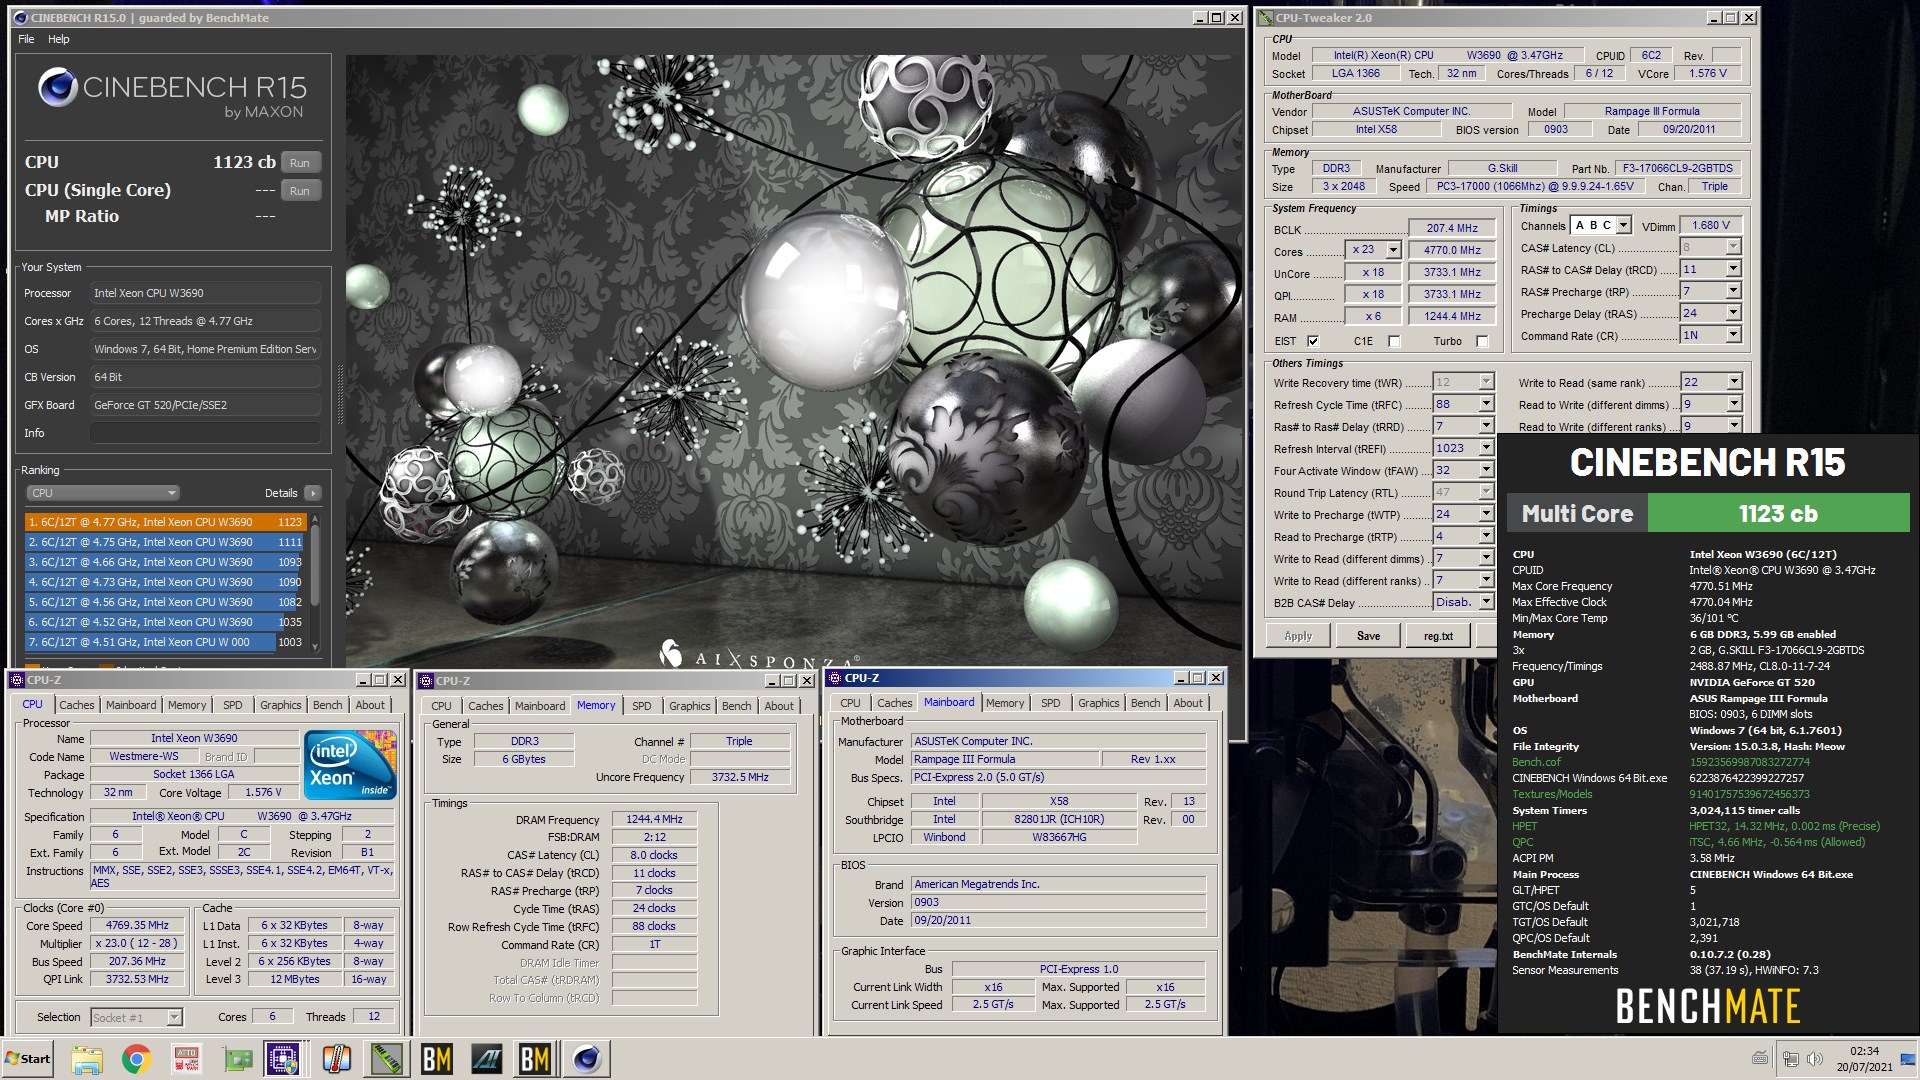Select ranking row 5 at 4.56 GHz
Viewport: 1920px width, 1080px height.
(165, 602)
